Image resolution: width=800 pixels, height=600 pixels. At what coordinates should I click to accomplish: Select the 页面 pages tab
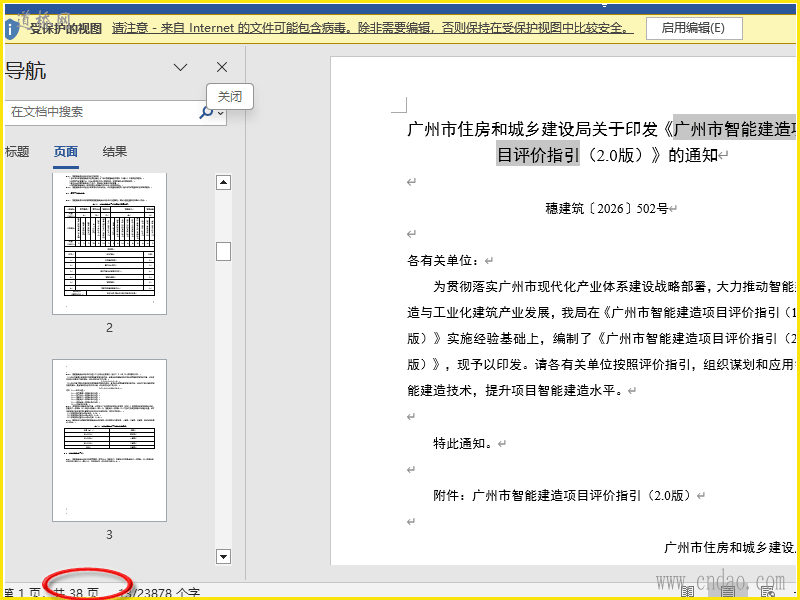(x=66, y=152)
